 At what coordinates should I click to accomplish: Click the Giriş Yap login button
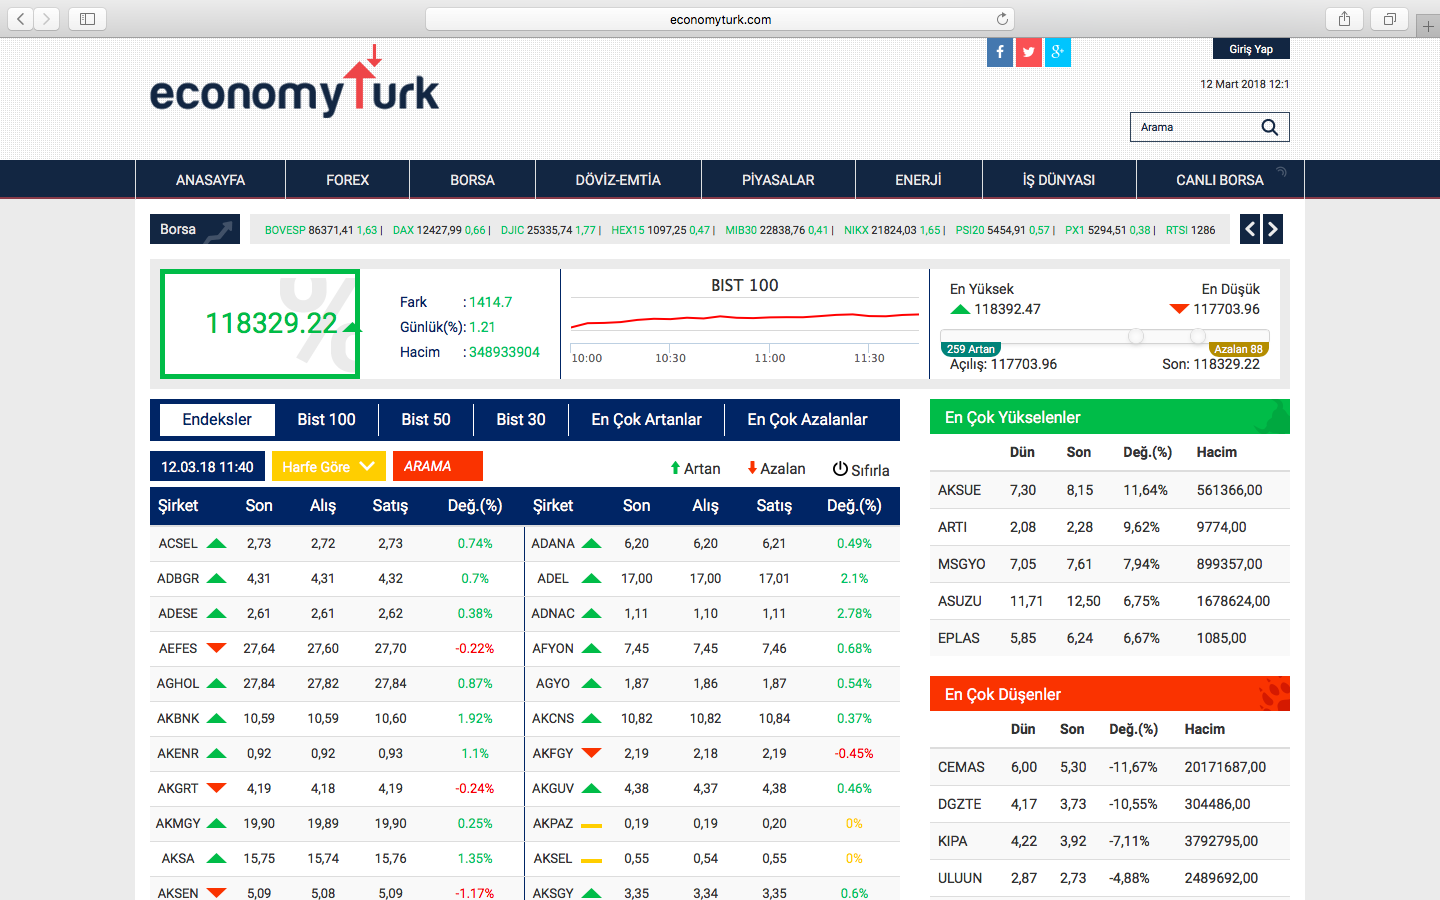(x=1250, y=49)
